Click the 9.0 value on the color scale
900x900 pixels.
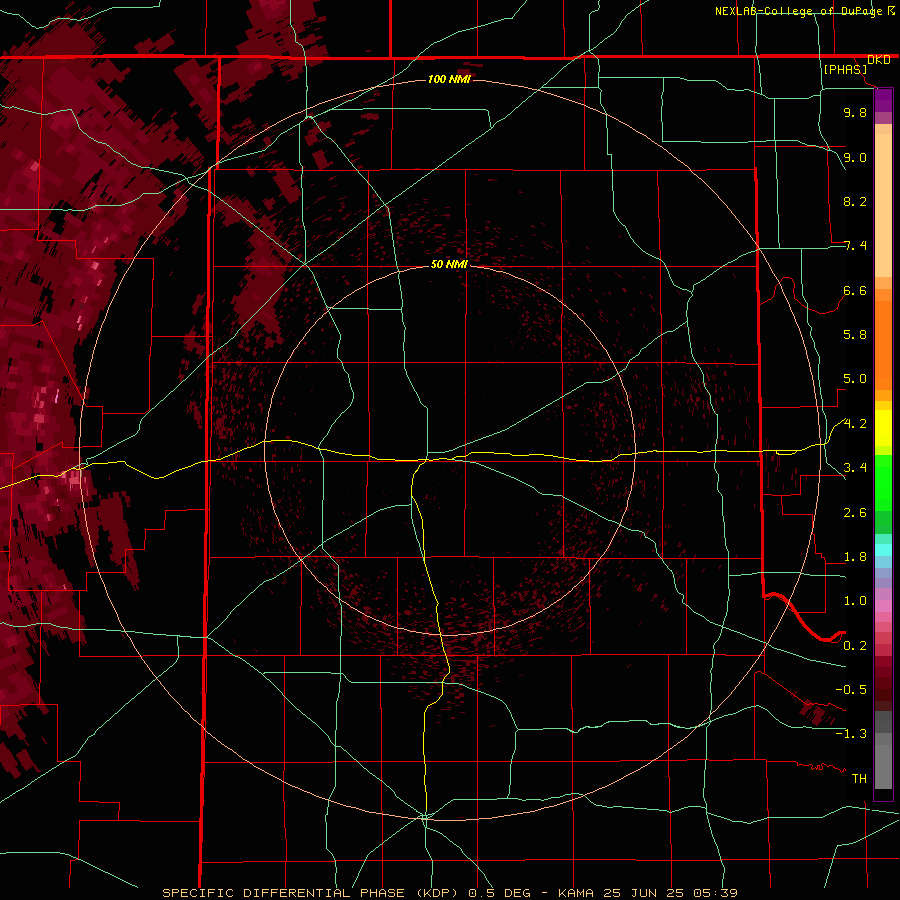pyautogui.click(x=855, y=157)
